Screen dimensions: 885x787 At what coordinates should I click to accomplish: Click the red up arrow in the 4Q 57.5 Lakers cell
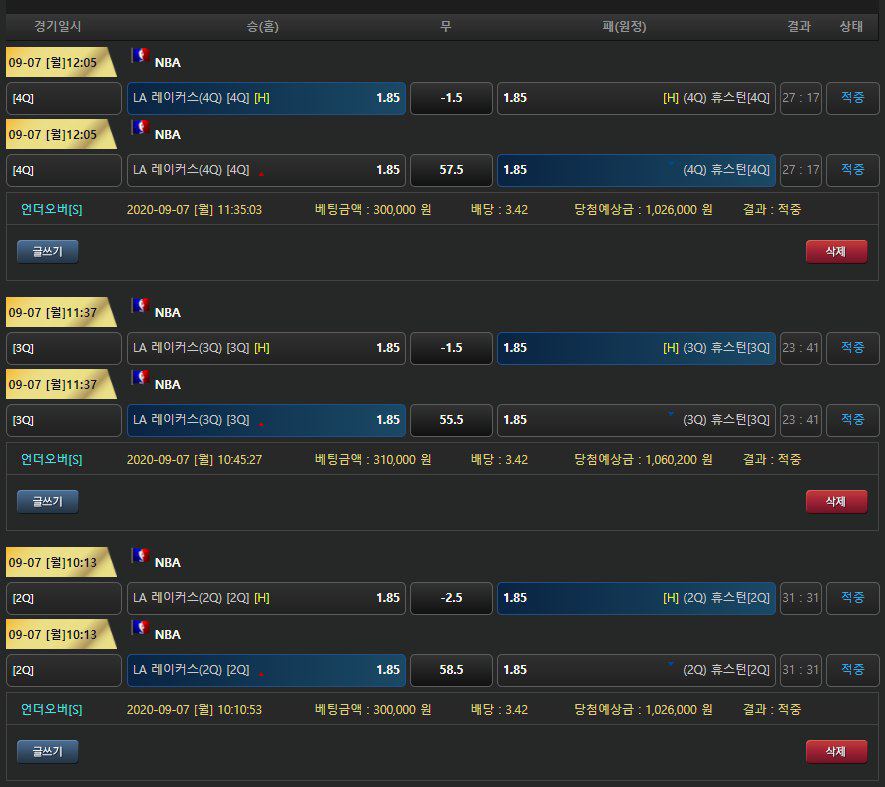point(261,173)
